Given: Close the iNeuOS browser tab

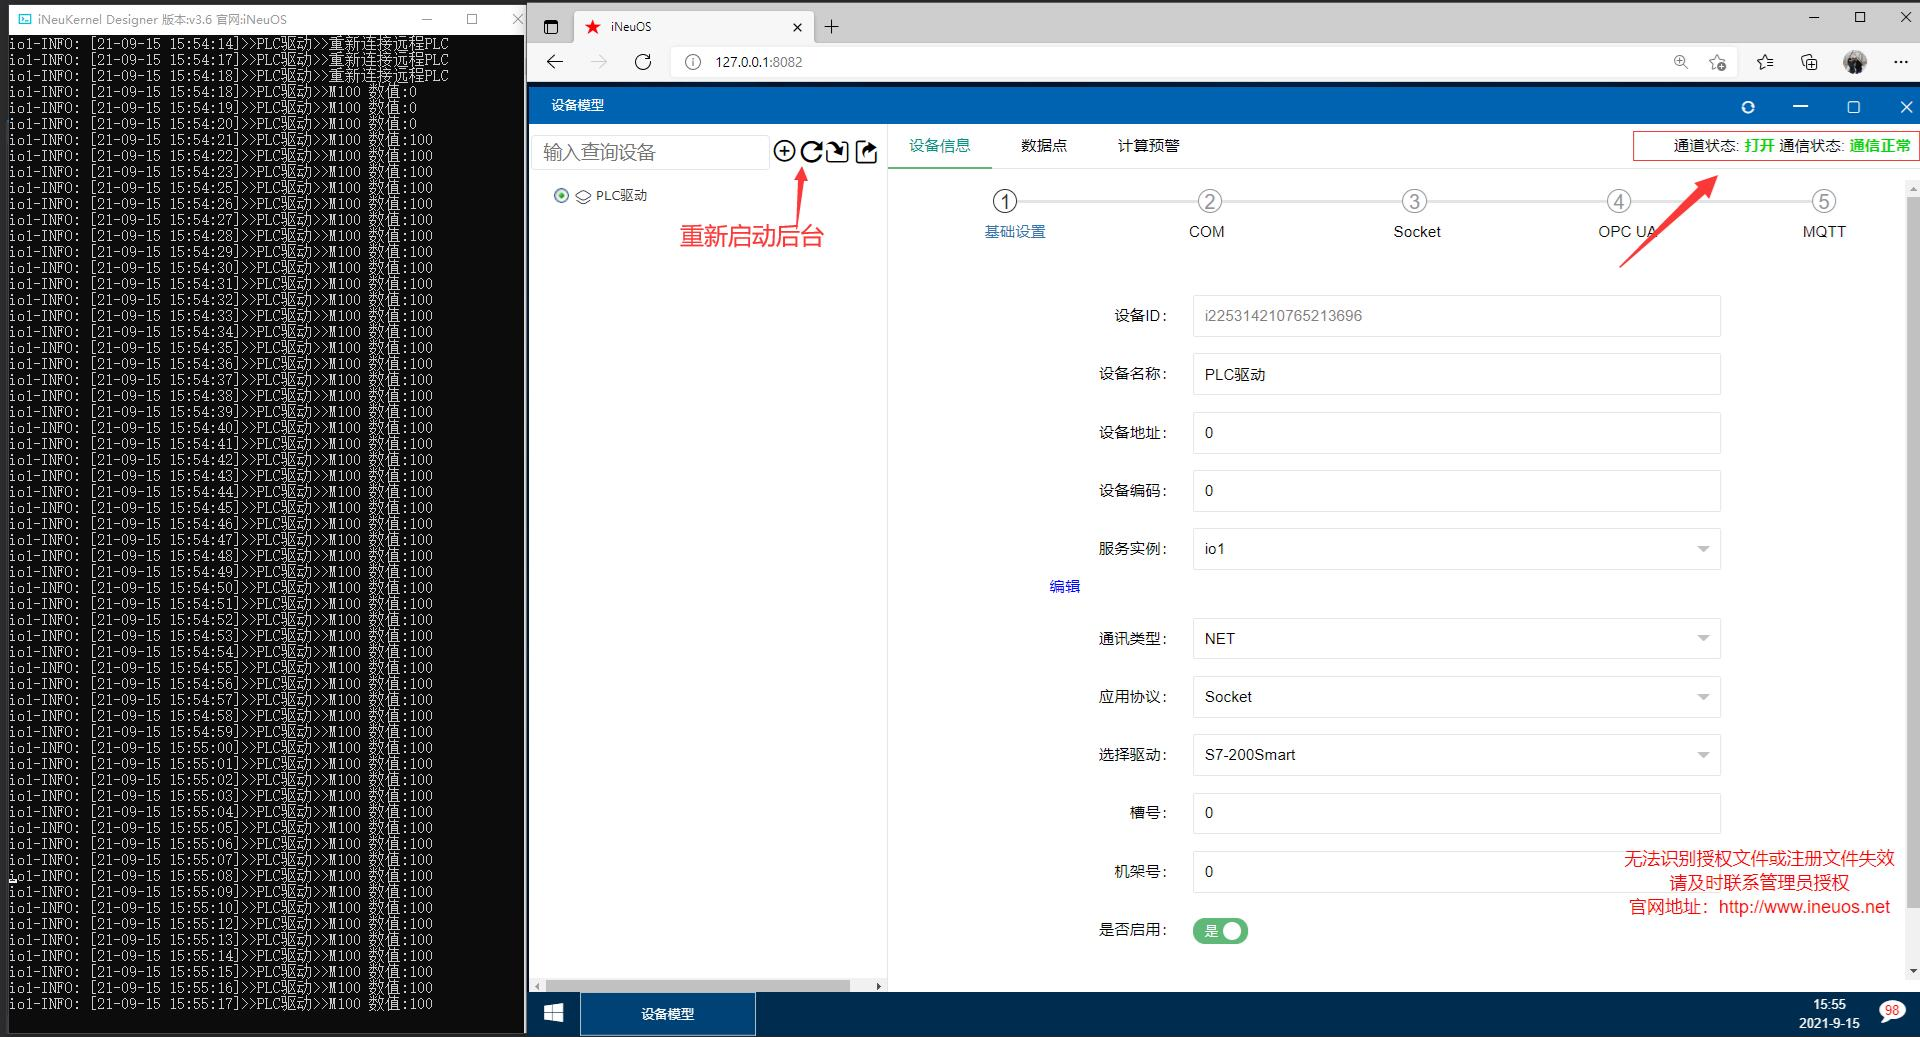Looking at the screenshot, I should [x=798, y=27].
